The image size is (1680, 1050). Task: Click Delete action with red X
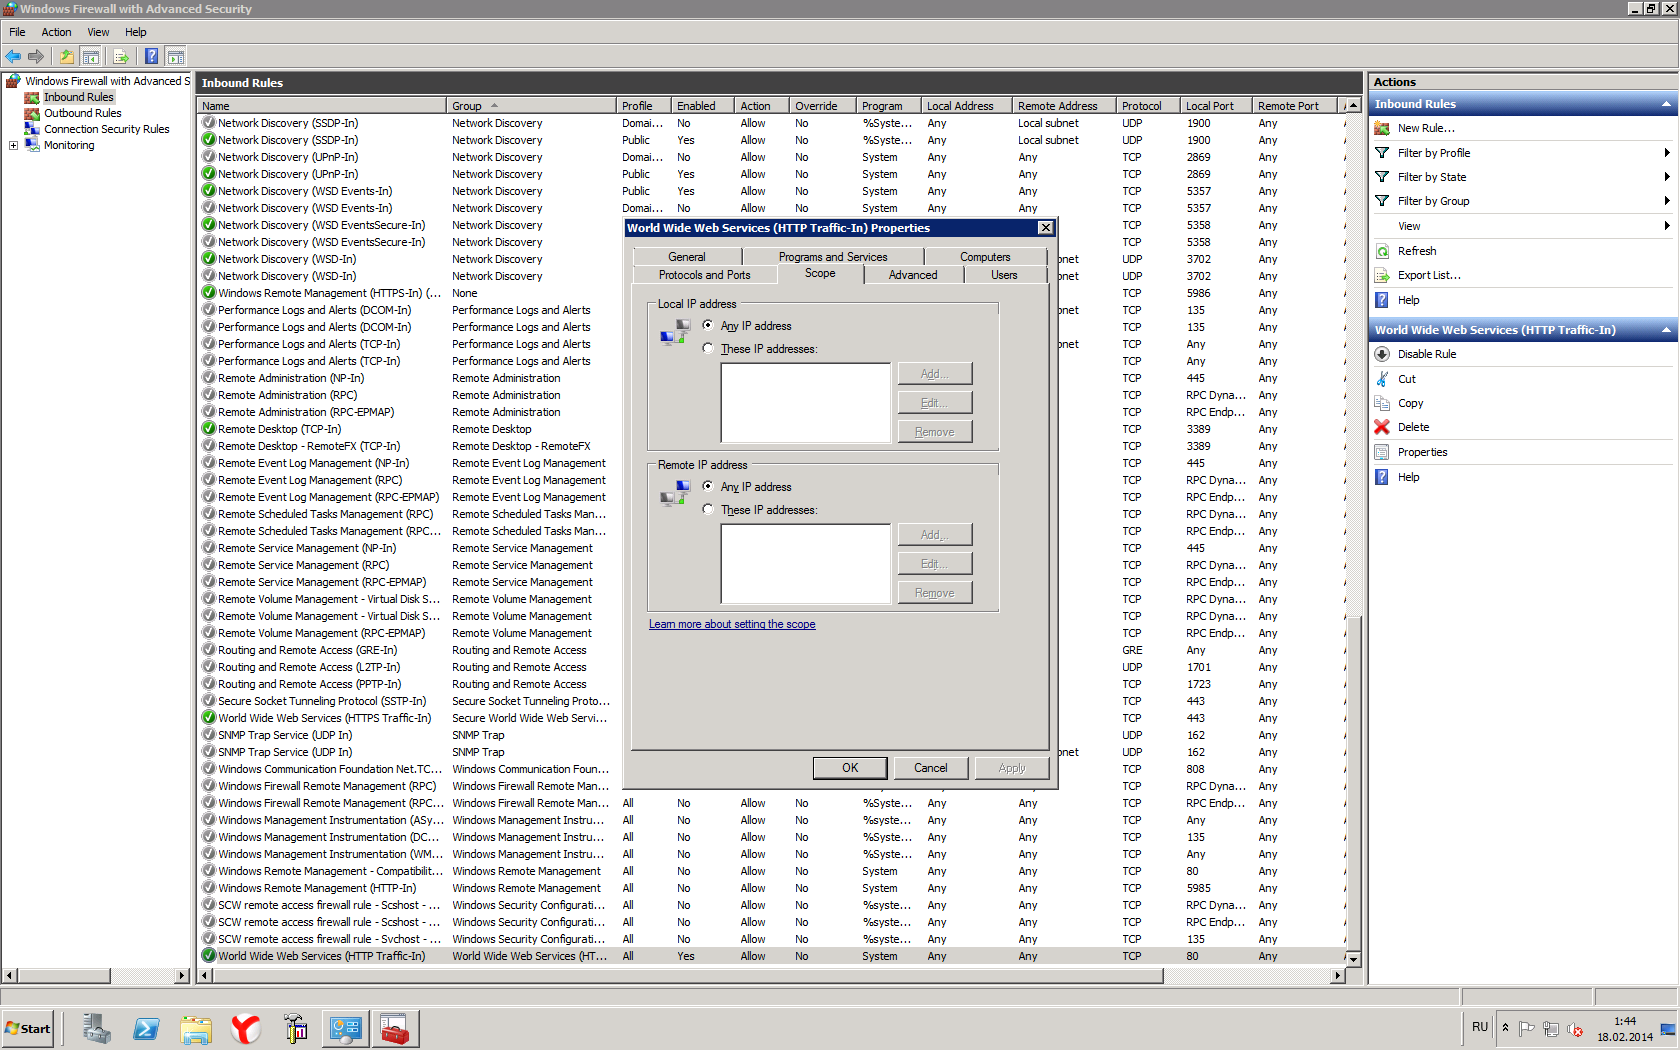click(x=1413, y=427)
